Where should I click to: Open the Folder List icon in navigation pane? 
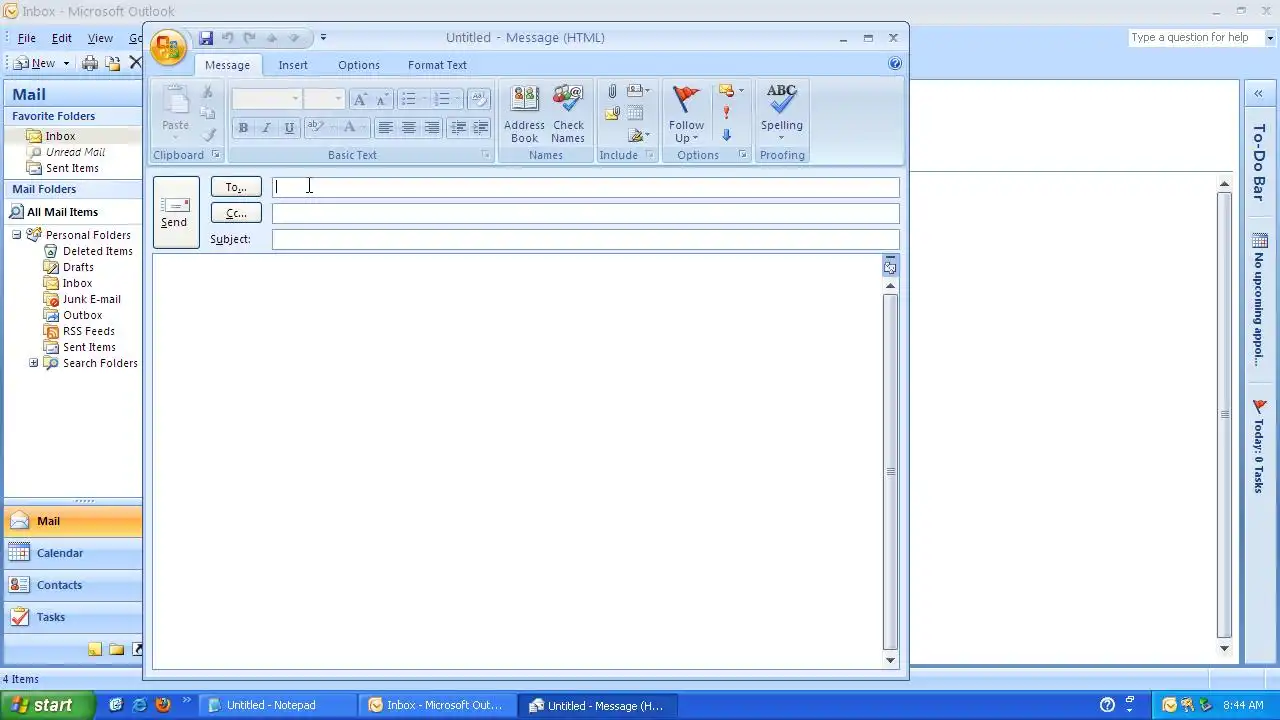tap(117, 649)
